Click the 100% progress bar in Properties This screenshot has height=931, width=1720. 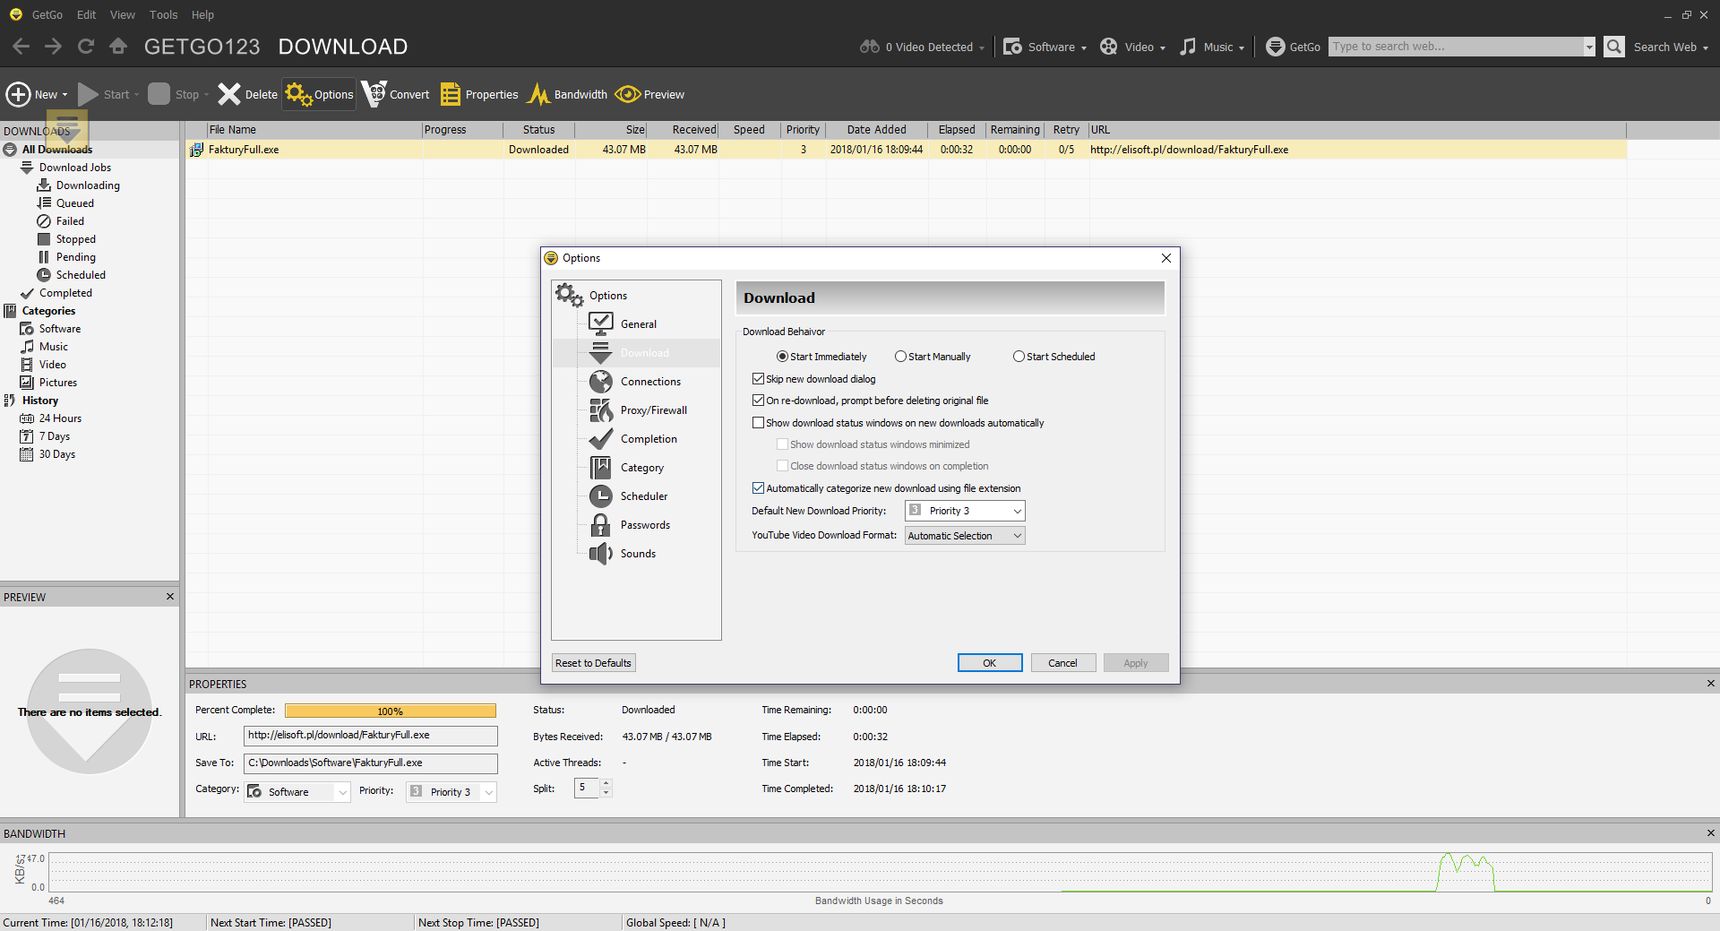tap(390, 711)
